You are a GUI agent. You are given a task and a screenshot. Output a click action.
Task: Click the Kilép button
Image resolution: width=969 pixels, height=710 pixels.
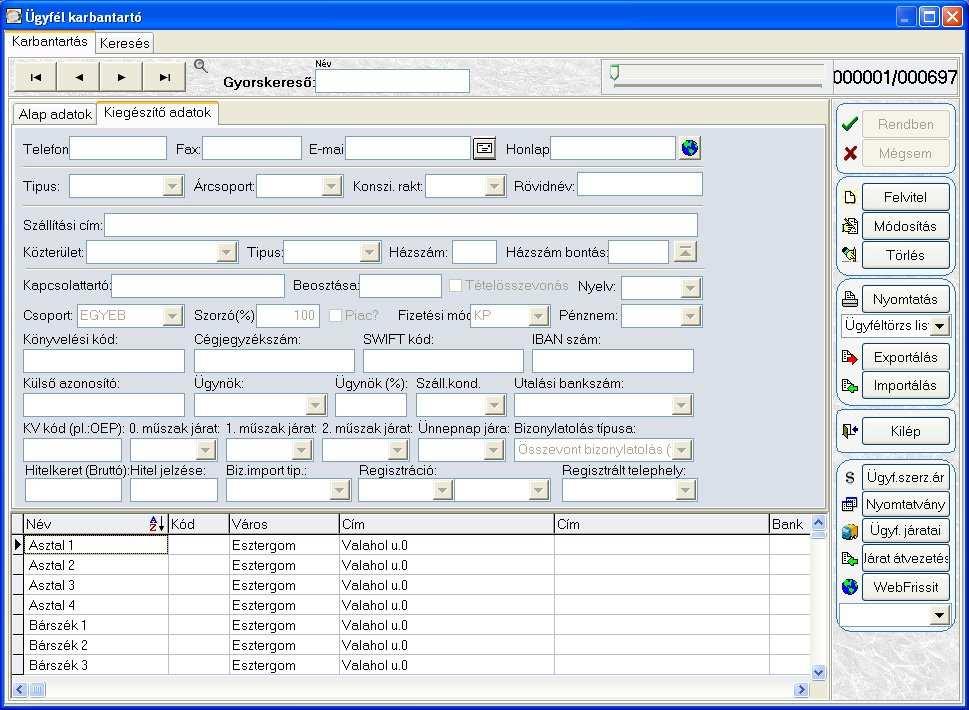point(905,431)
